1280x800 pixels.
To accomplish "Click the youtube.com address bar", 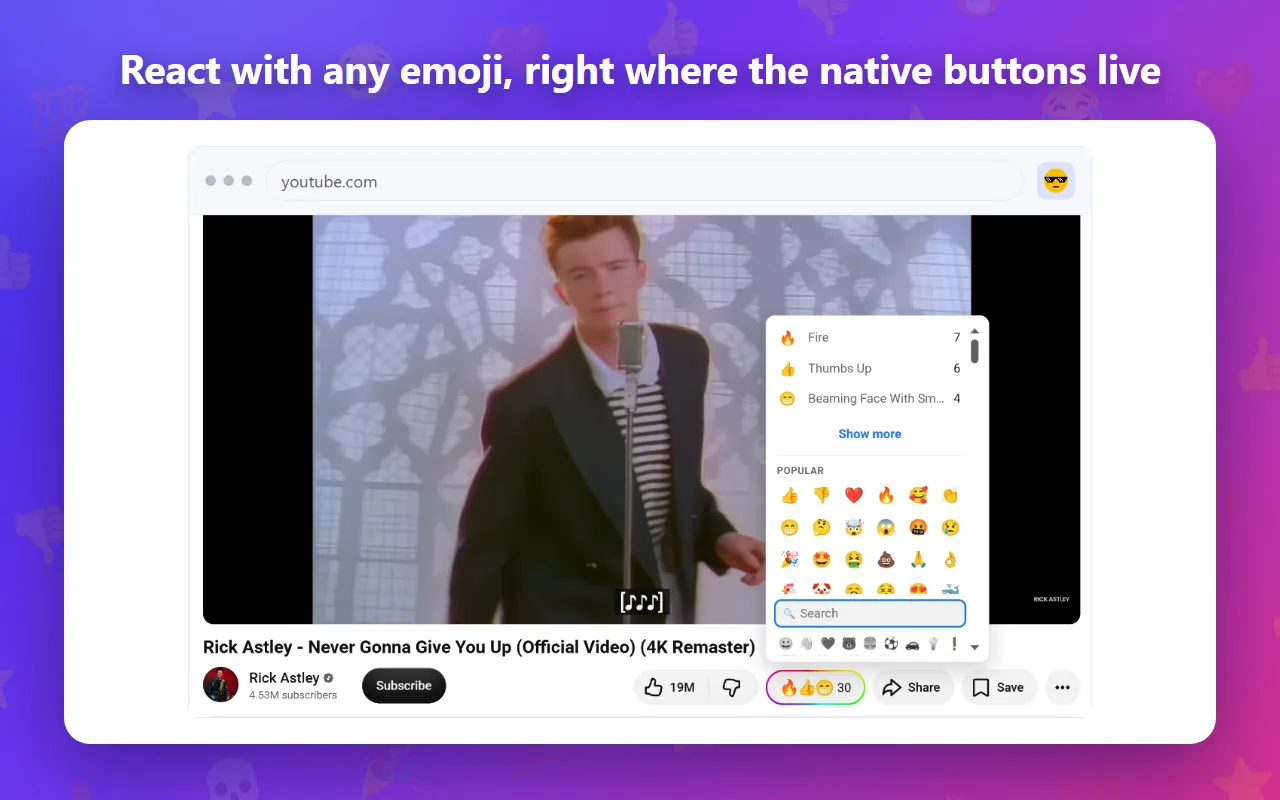I will (x=644, y=181).
